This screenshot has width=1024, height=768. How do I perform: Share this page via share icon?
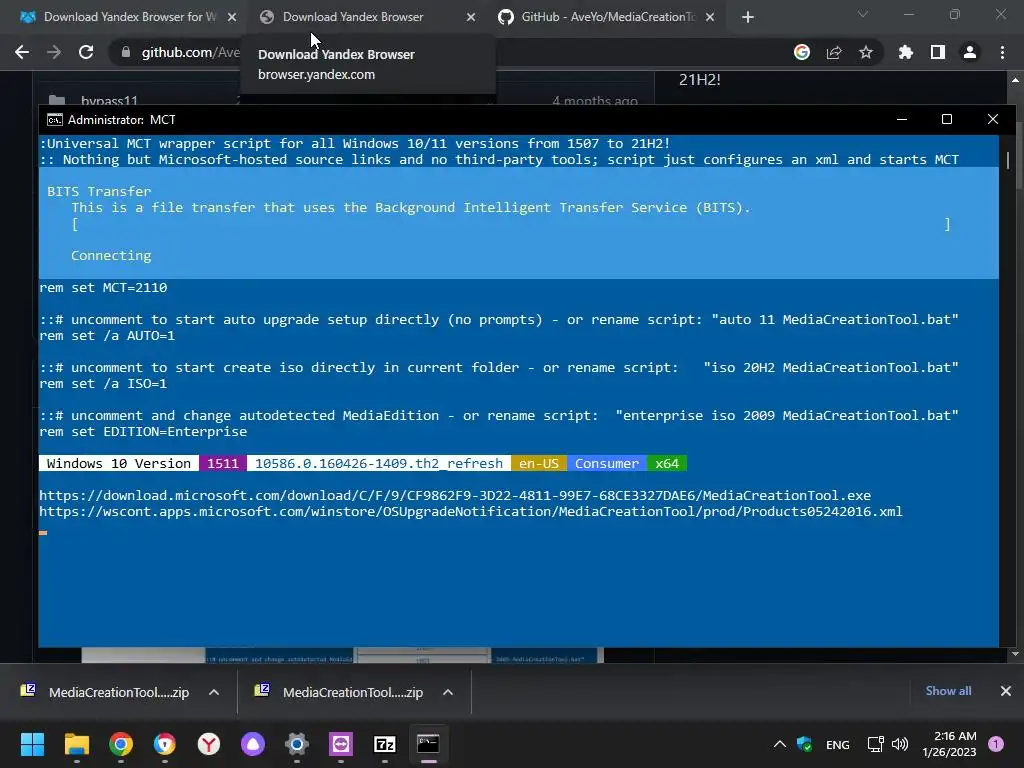pyautogui.click(x=834, y=52)
